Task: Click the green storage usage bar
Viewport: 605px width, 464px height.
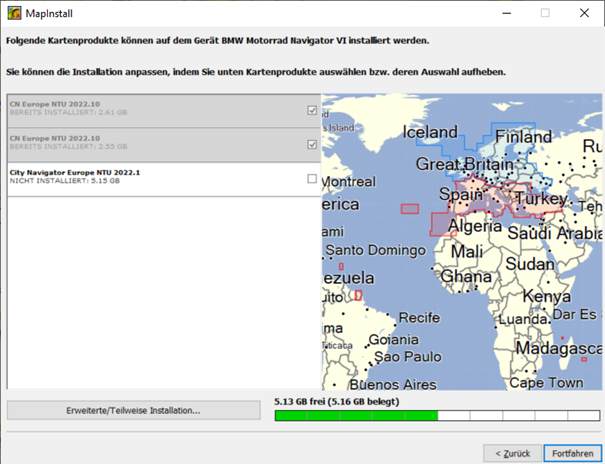Action: pyautogui.click(x=355, y=414)
